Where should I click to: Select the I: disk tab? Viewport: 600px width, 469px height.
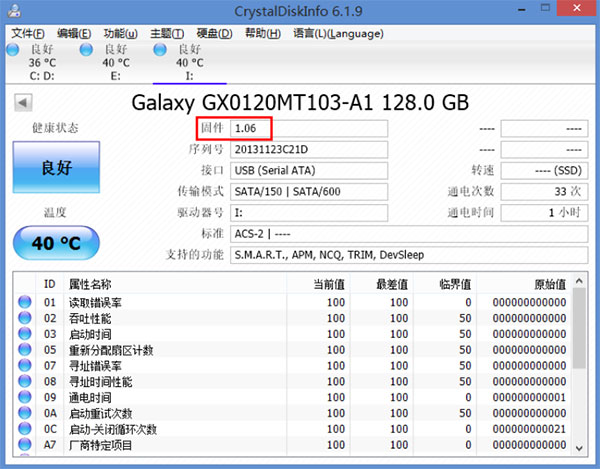tap(189, 62)
